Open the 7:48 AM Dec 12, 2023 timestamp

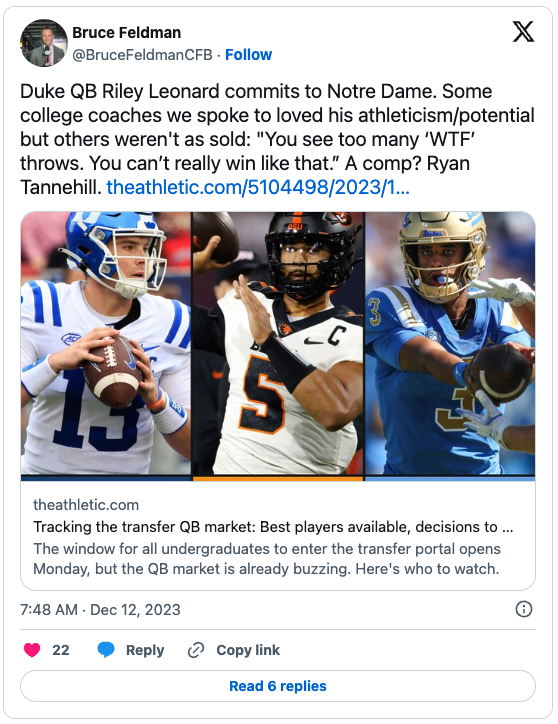tap(100, 609)
